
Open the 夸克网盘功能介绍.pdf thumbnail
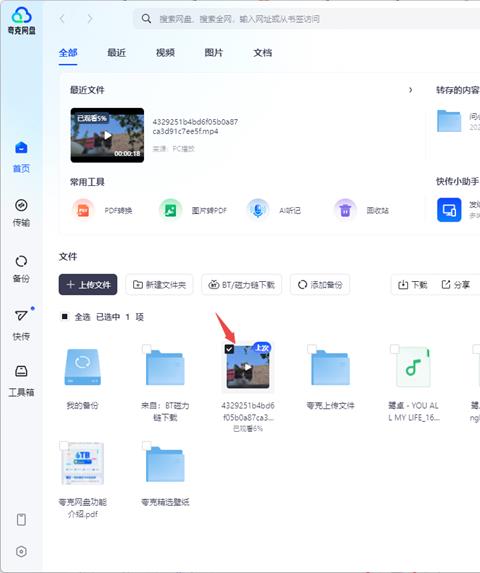[x=83, y=463]
